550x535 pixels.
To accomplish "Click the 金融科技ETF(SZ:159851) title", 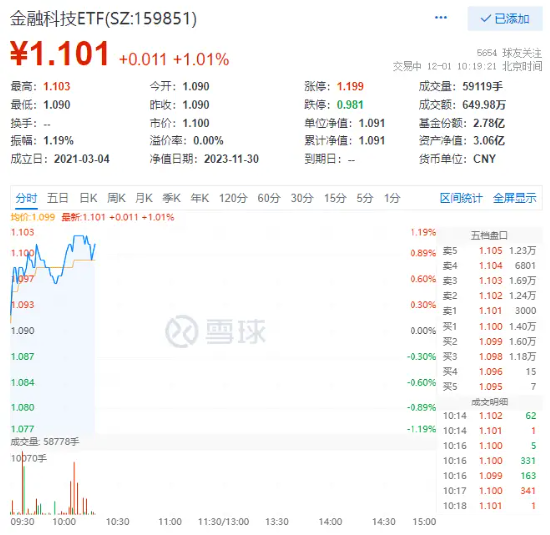I will [x=103, y=19].
